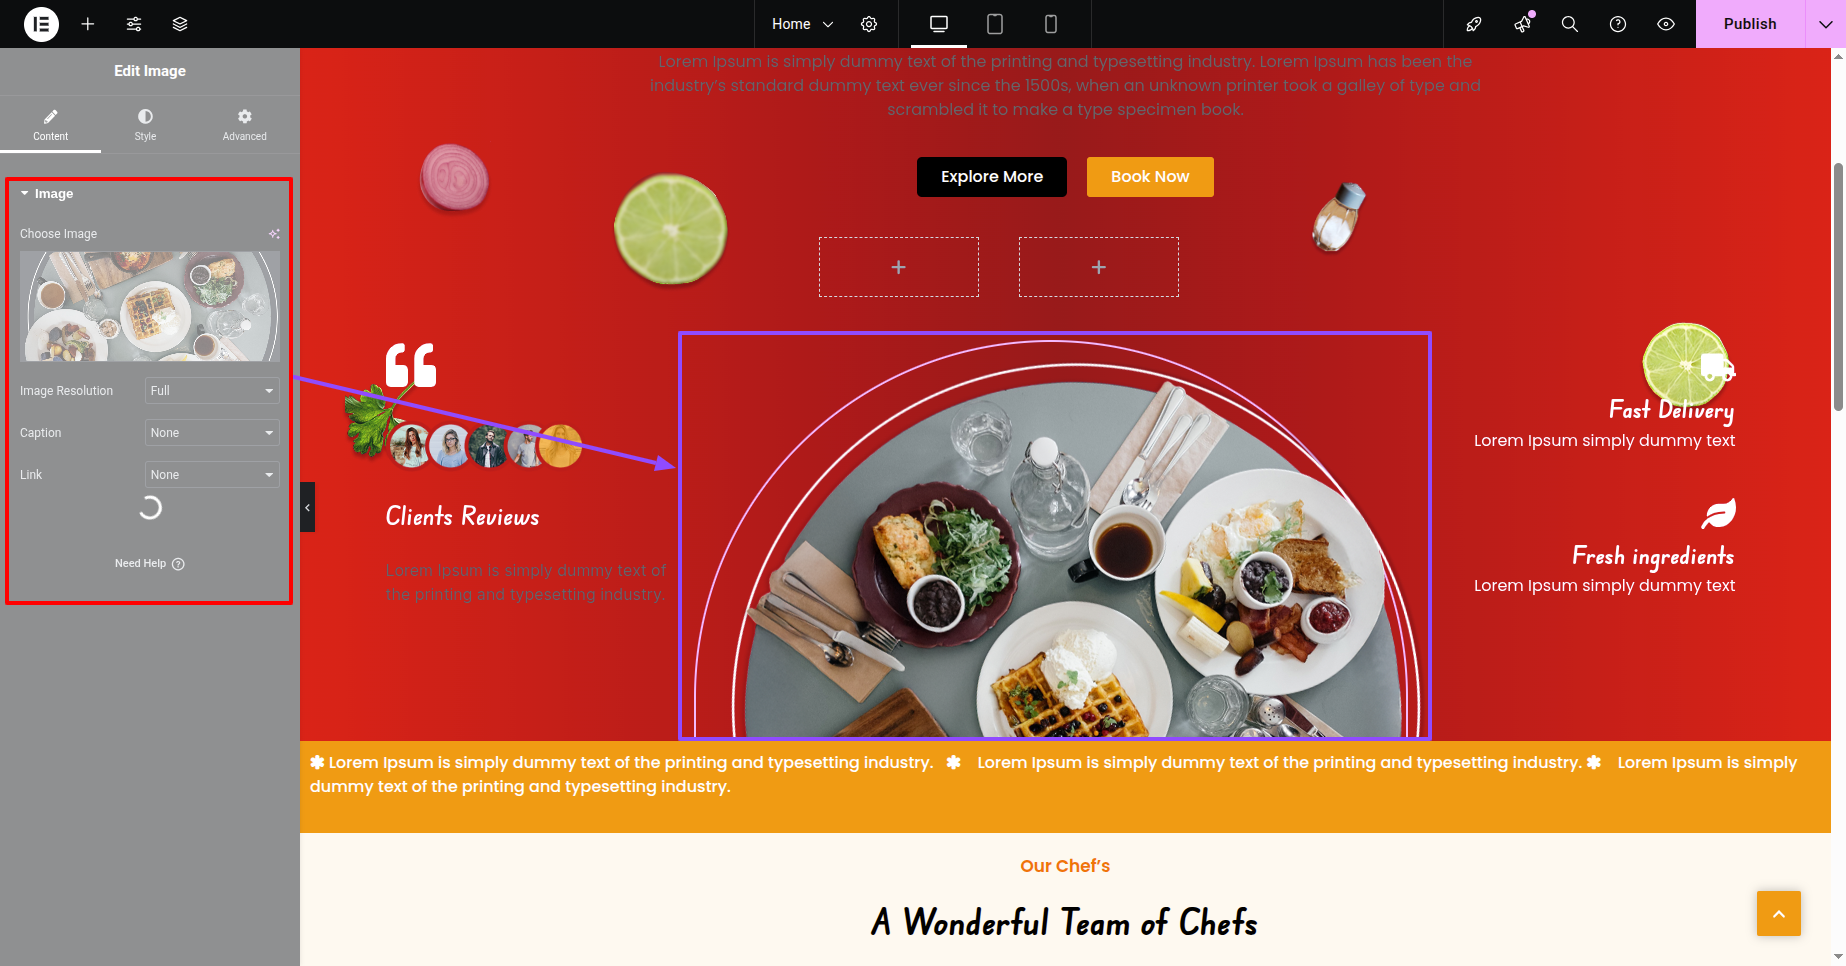This screenshot has height=966, width=1846.
Task: Switch to the Style tab
Action: pyautogui.click(x=146, y=125)
